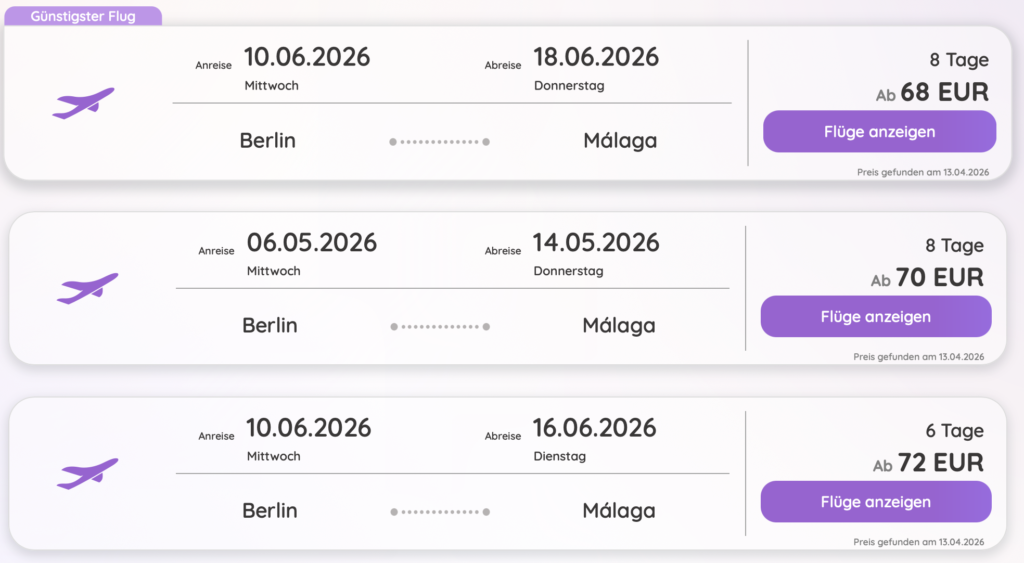This screenshot has height=563, width=1024.
Task: Select the 06.05.2026 Anreise date
Action: point(312,243)
